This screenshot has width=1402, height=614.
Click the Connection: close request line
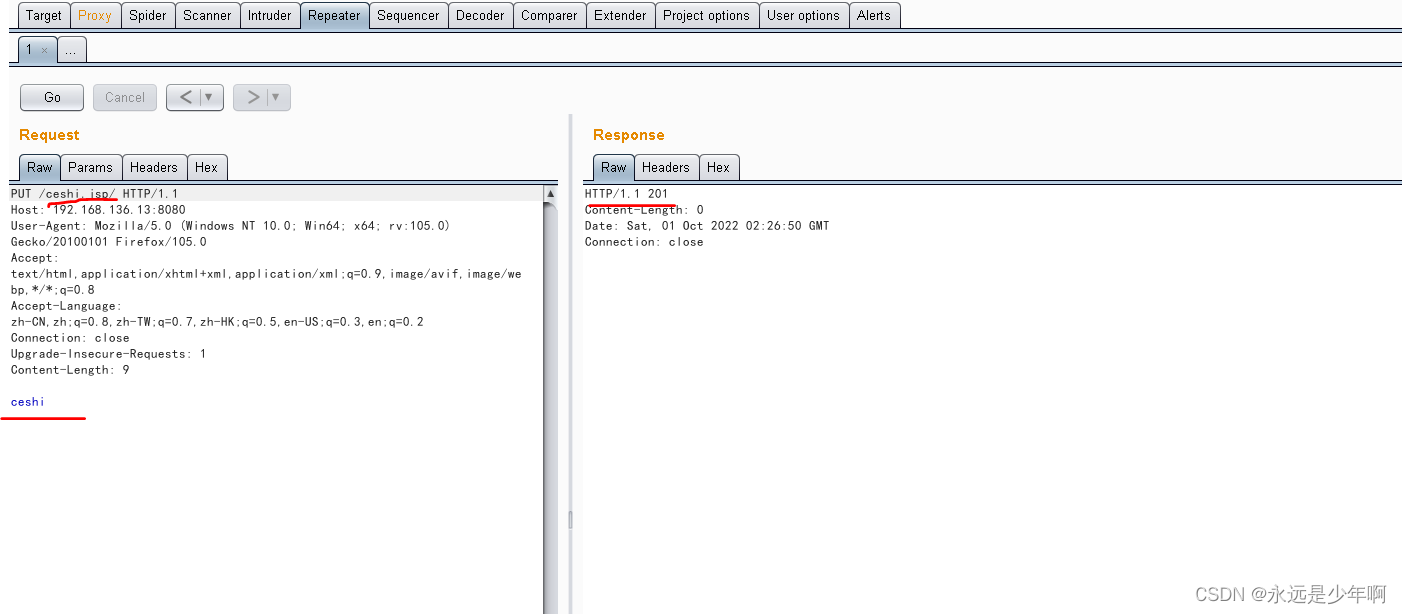point(70,337)
